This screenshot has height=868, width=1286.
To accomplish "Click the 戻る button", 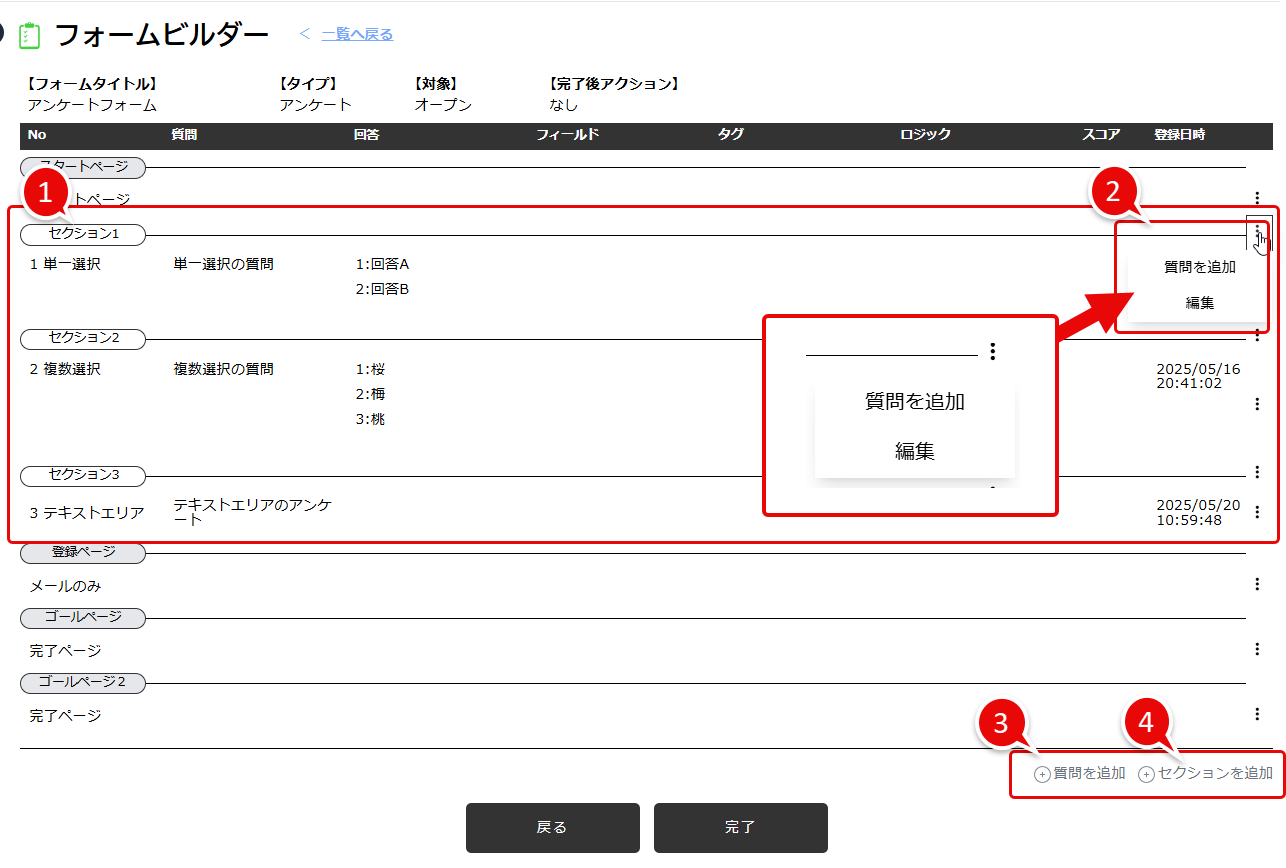I will coord(552,827).
